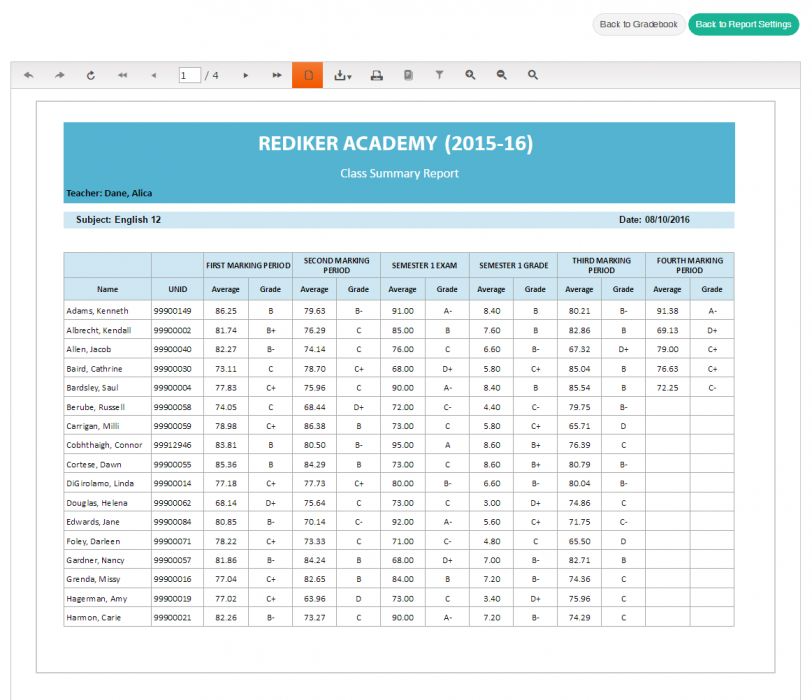Select the Cortese, Dawn name cell
812x700 pixels.
pos(108,464)
